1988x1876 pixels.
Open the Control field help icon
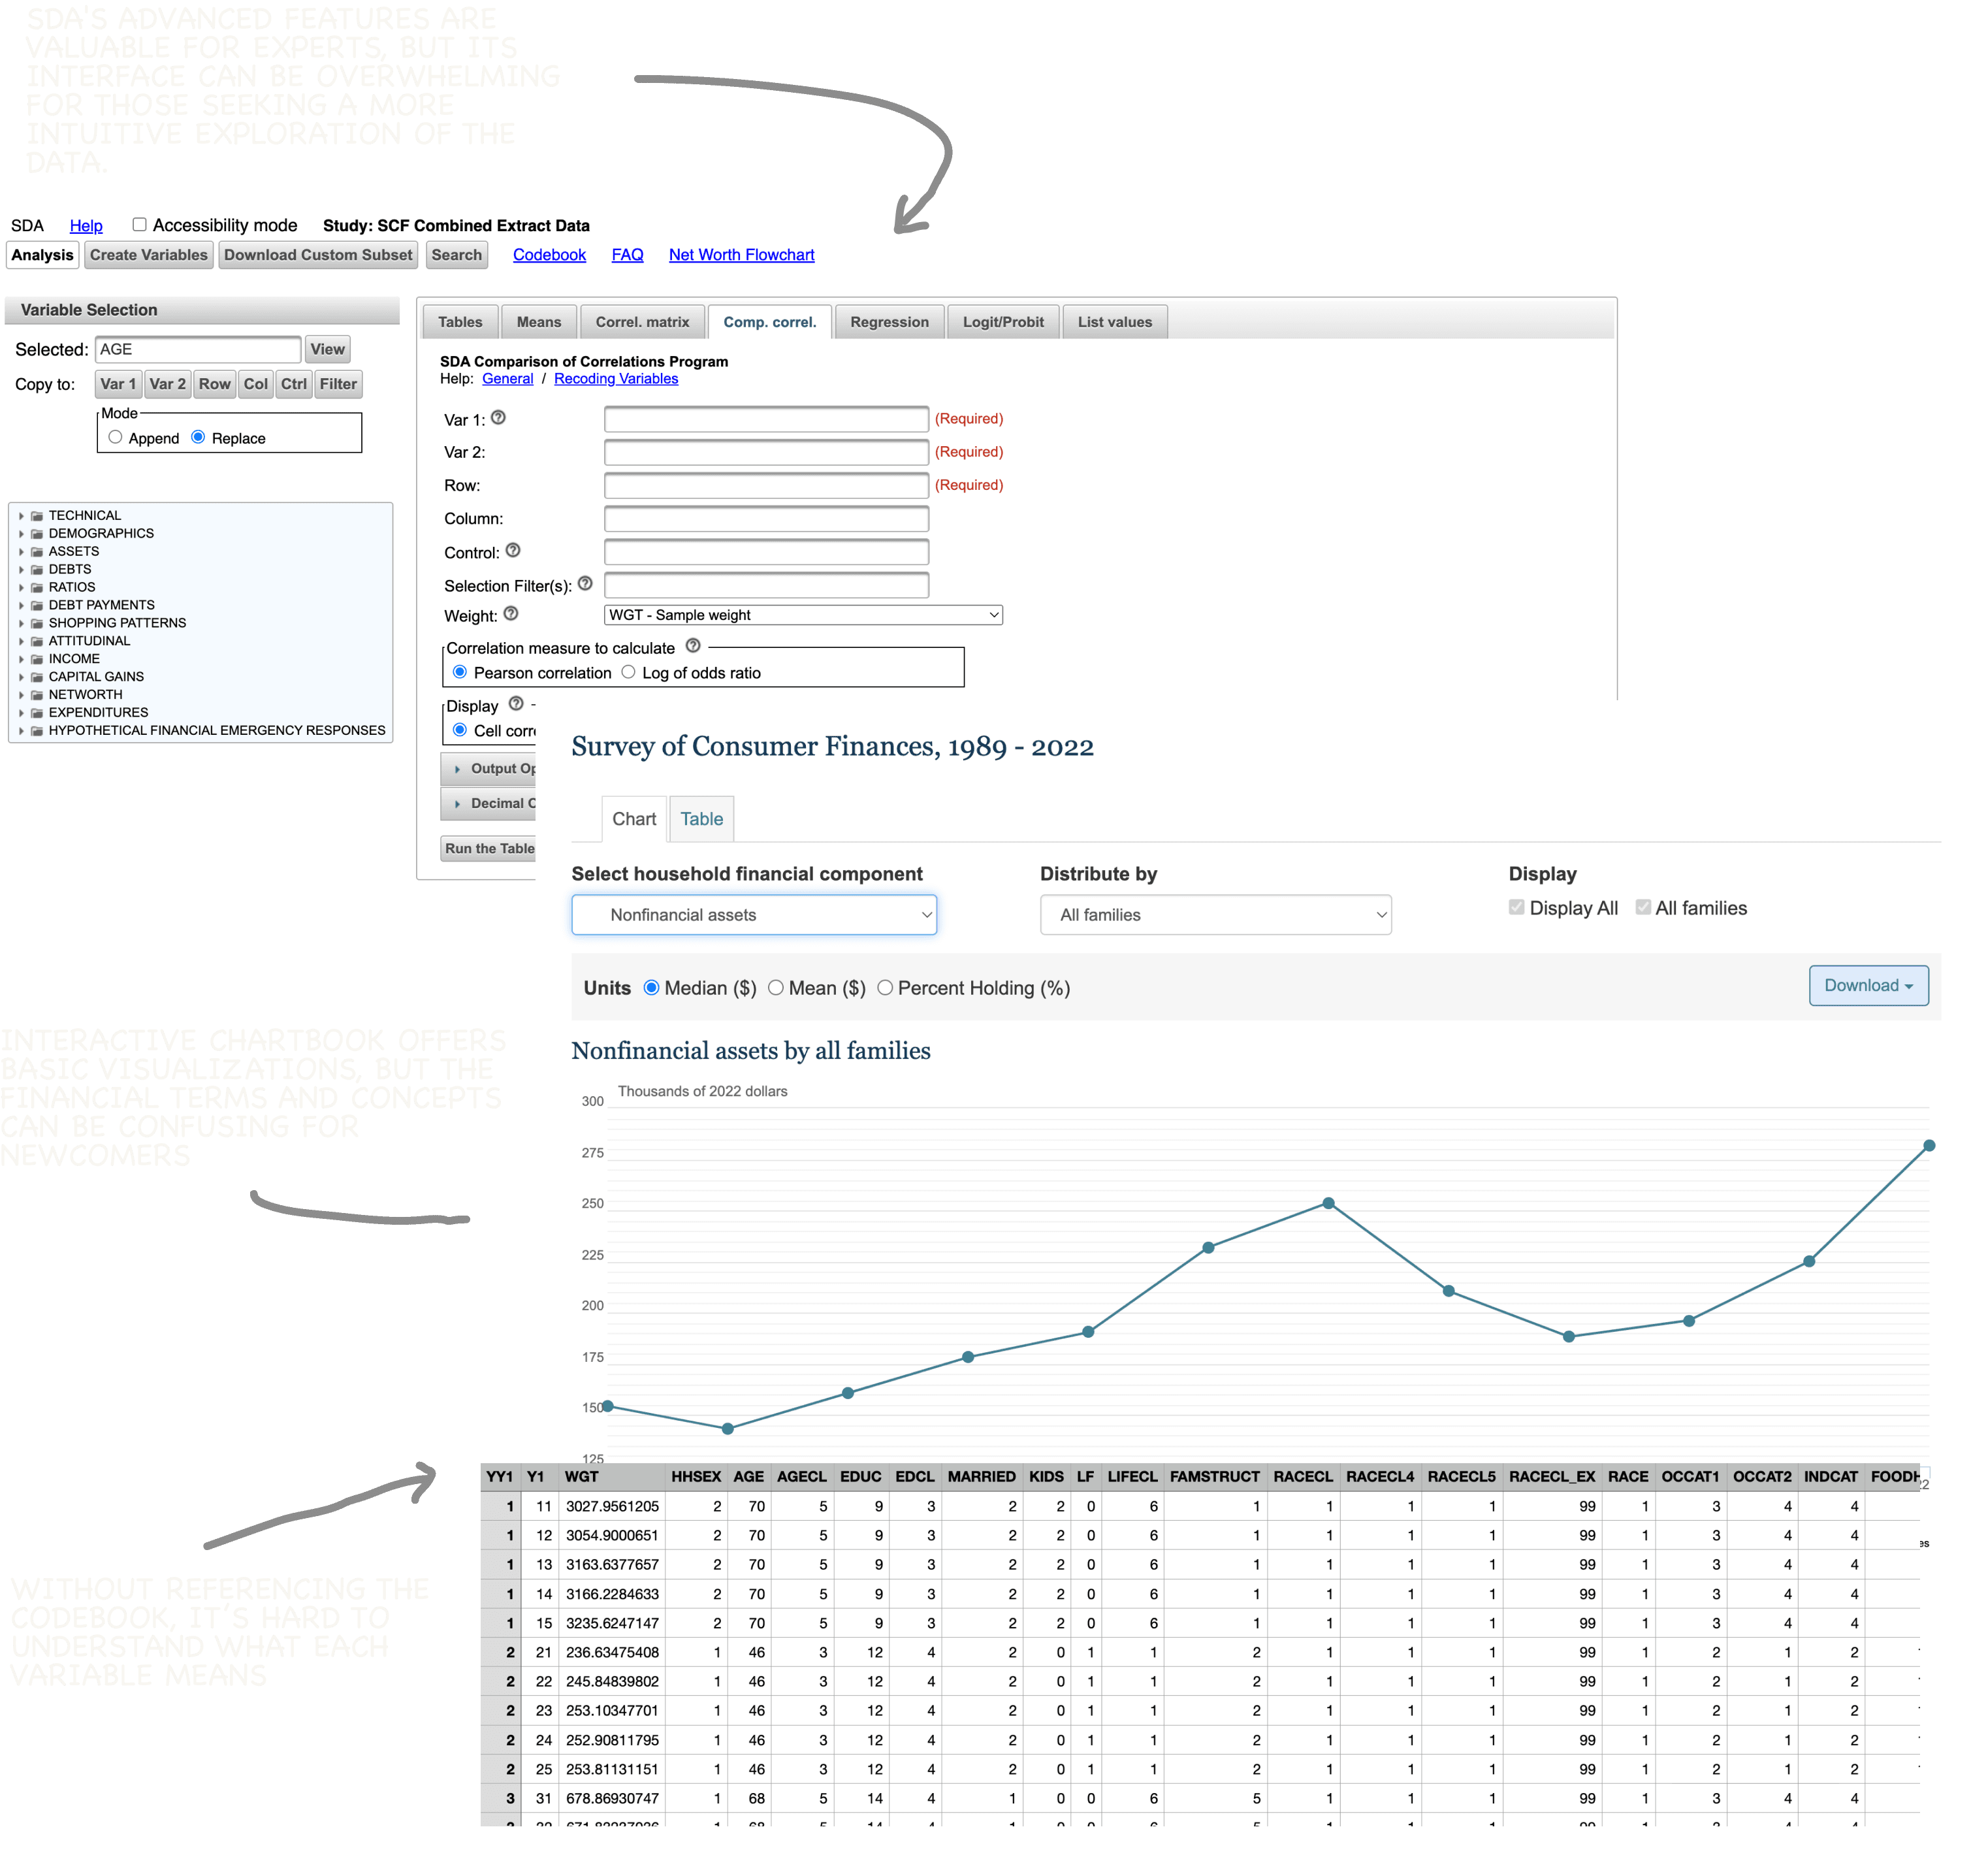pyautogui.click(x=513, y=550)
